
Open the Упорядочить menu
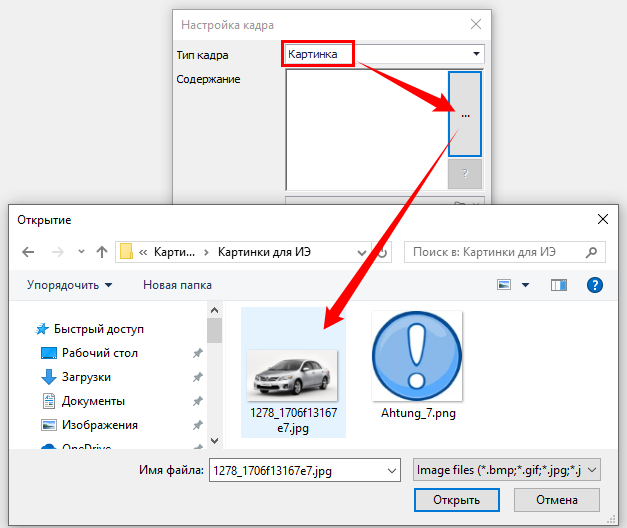coord(69,285)
